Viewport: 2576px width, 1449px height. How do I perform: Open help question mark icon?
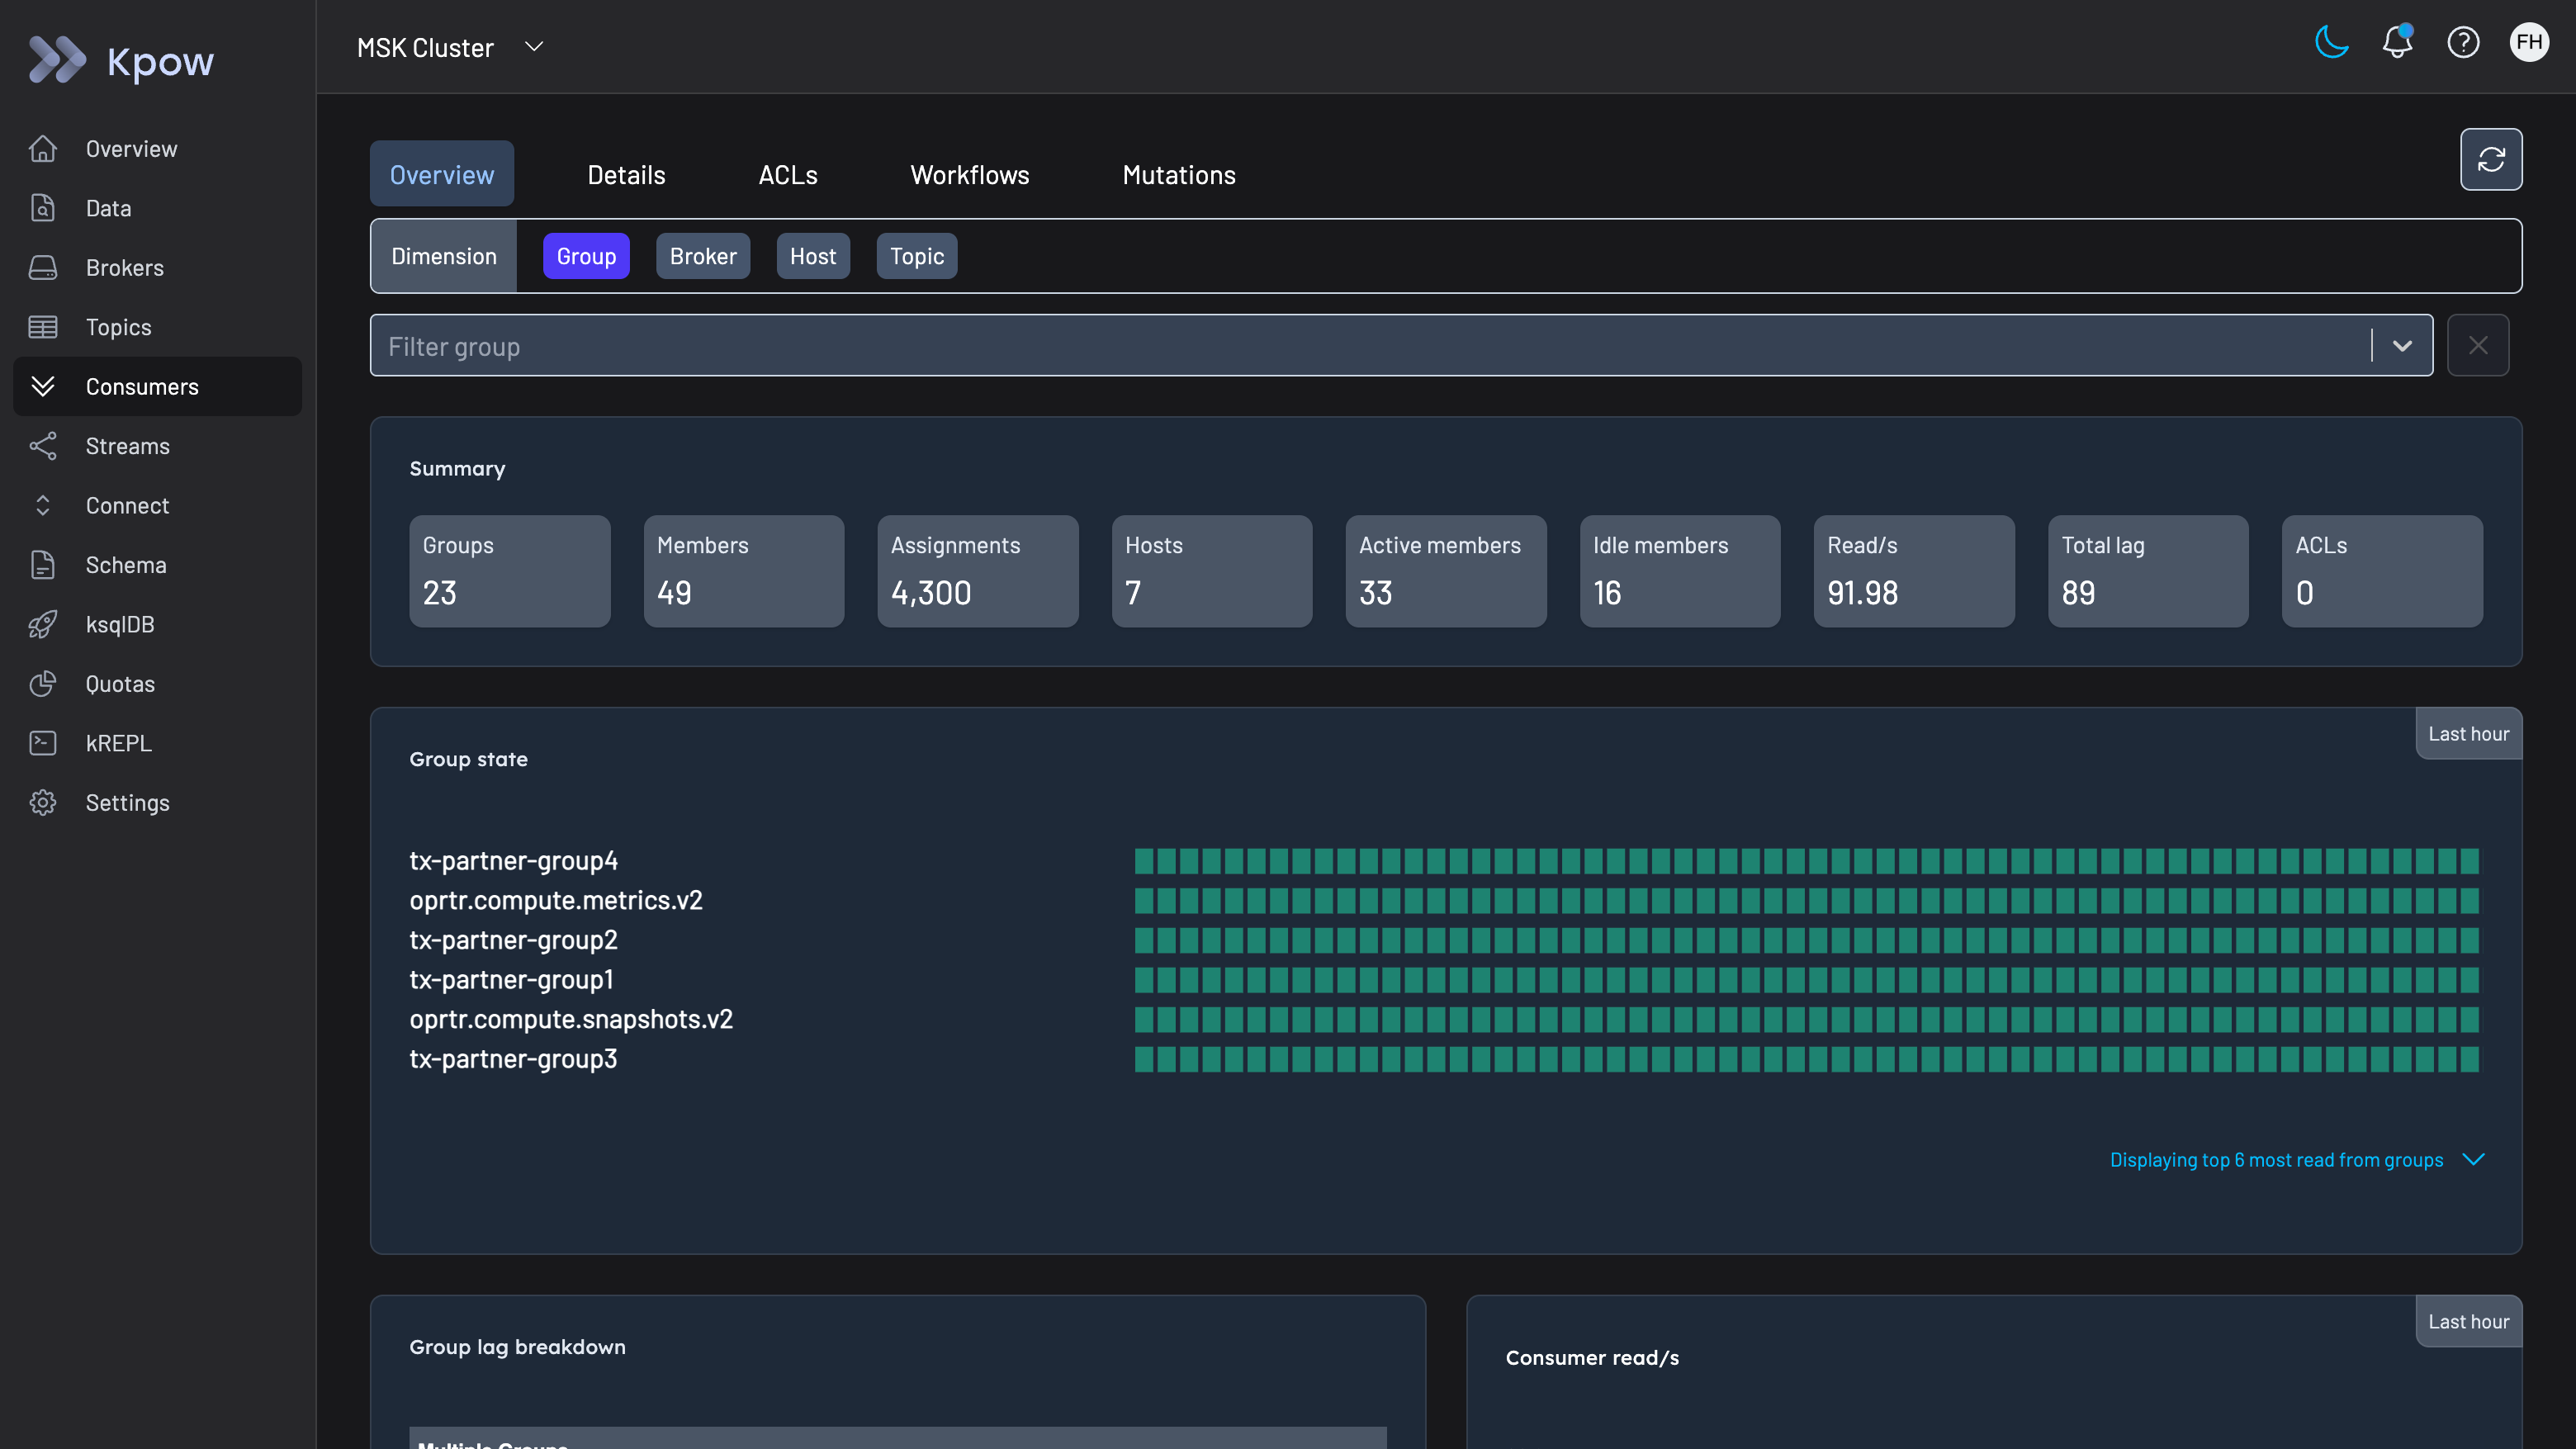point(2463,43)
